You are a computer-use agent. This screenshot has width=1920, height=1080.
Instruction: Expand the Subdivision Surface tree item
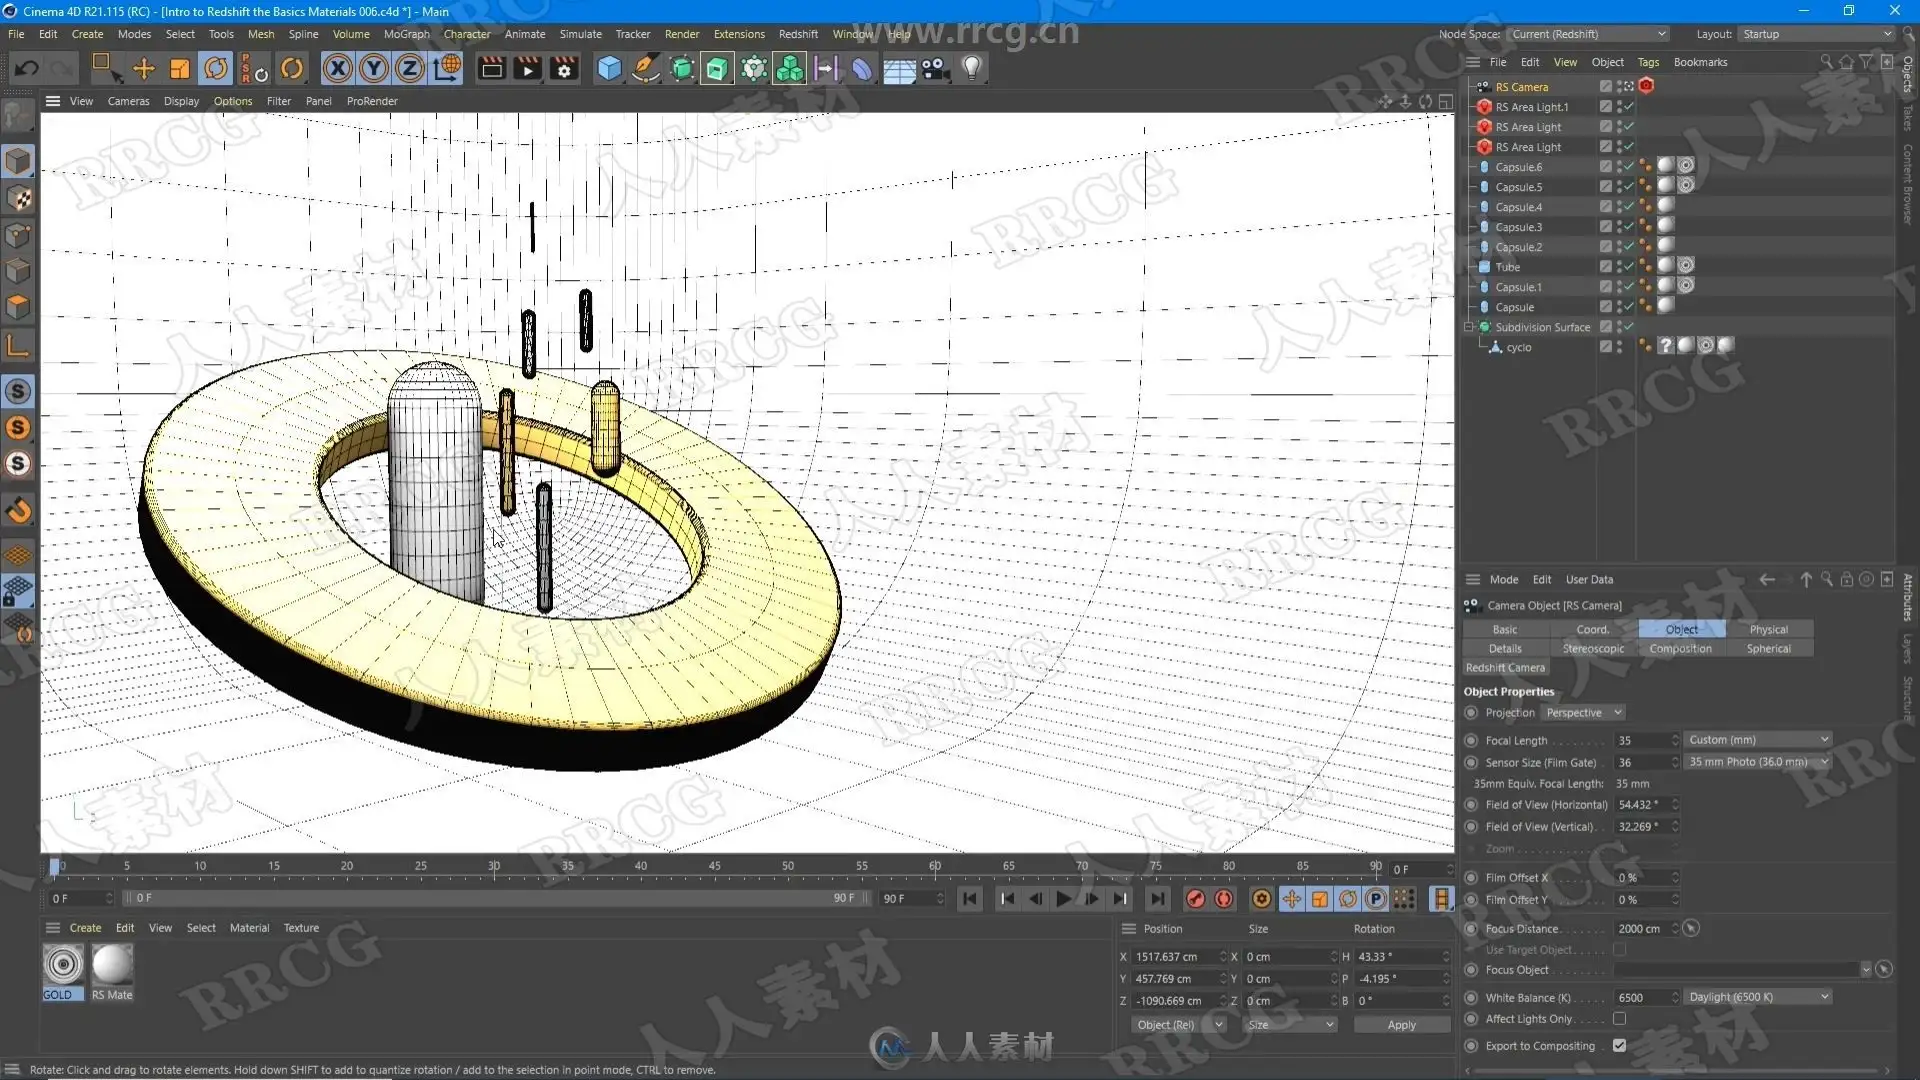coord(1469,327)
